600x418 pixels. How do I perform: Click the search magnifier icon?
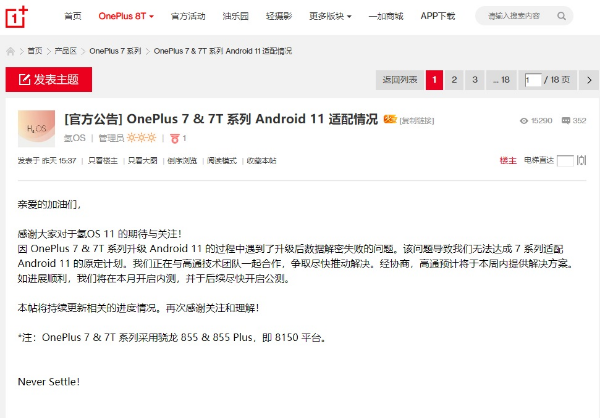(x=561, y=16)
